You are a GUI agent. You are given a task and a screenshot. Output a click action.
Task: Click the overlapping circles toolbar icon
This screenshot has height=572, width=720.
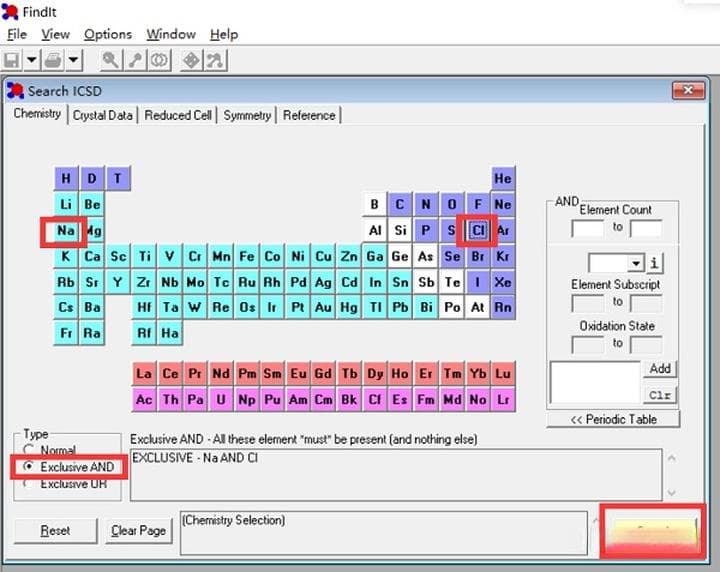pyautogui.click(x=159, y=61)
